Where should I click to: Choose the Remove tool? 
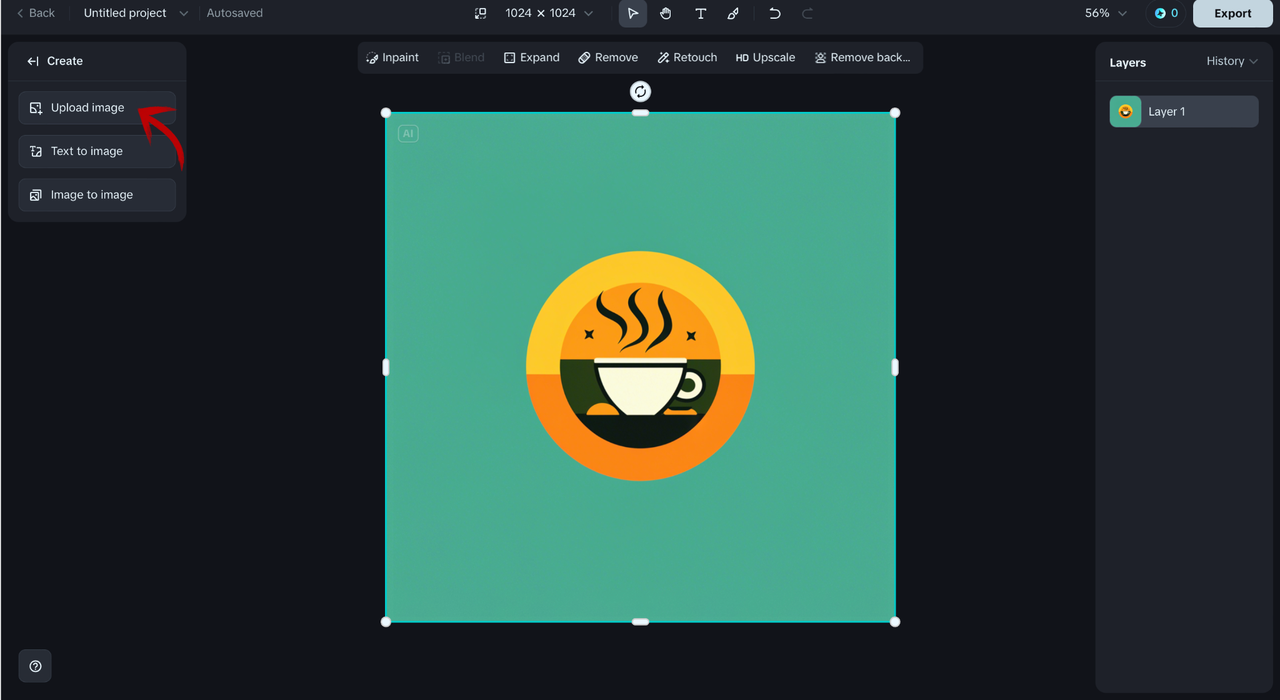pos(608,58)
